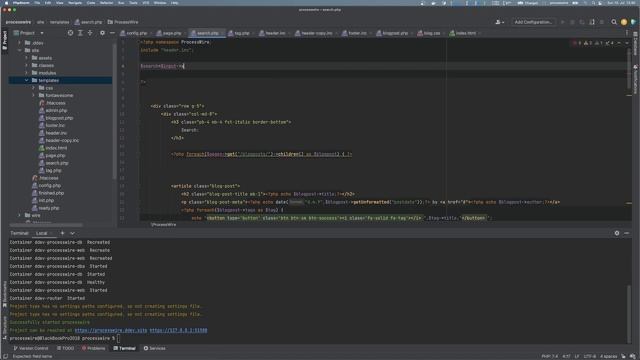Click Add Configuration button
Image resolution: width=640 pixels, height=360 pixels.
point(533,22)
